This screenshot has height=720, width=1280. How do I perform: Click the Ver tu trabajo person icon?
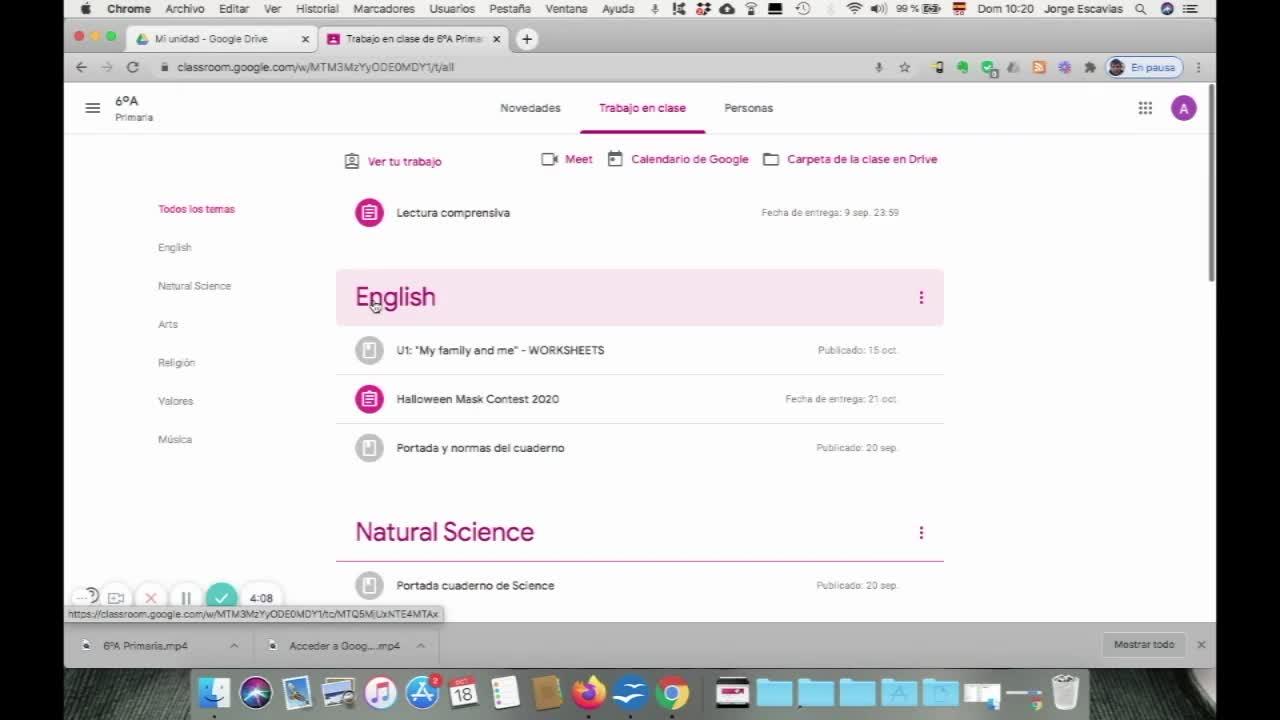pos(352,161)
